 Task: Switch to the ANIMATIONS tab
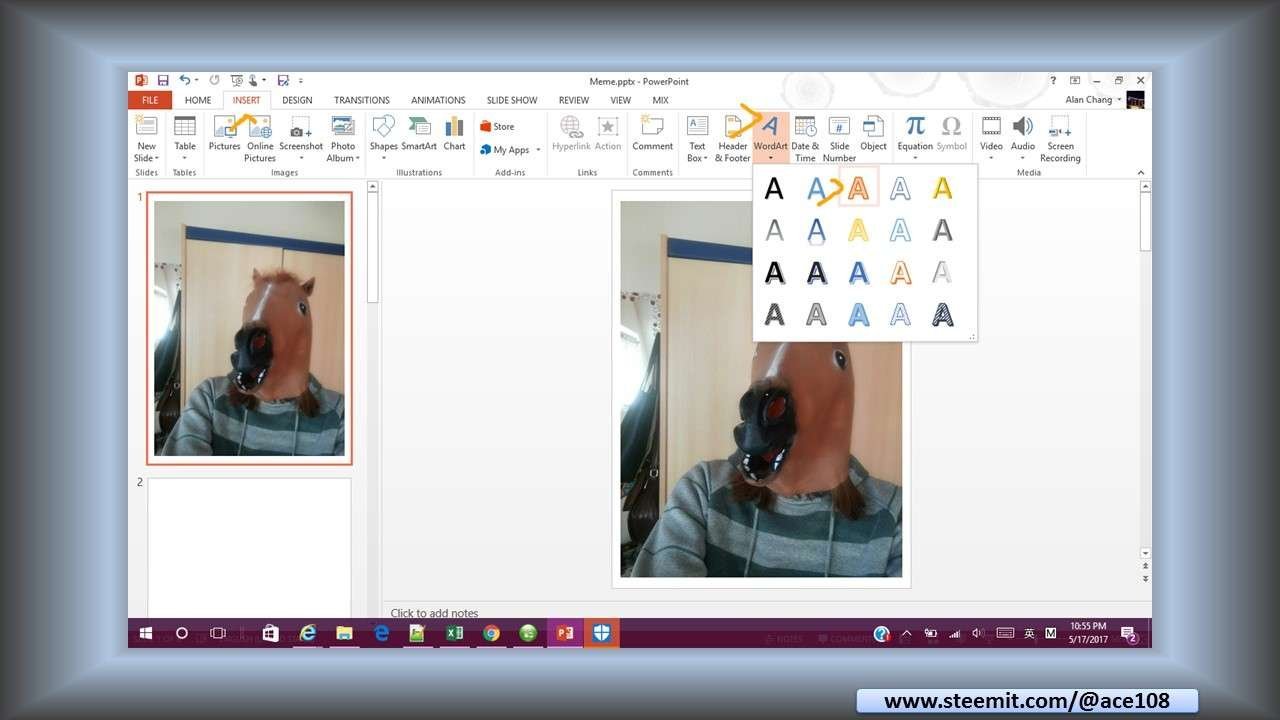[438, 100]
